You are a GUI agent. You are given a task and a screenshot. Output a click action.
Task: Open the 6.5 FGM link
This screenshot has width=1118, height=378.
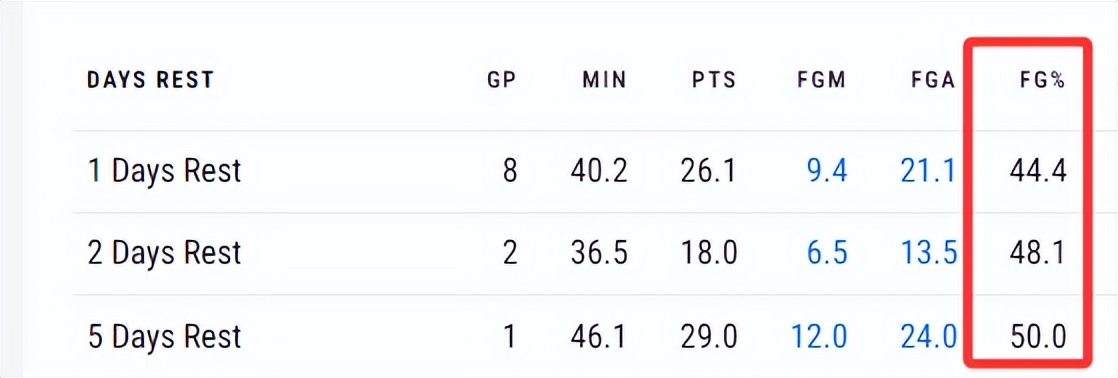[827, 255]
